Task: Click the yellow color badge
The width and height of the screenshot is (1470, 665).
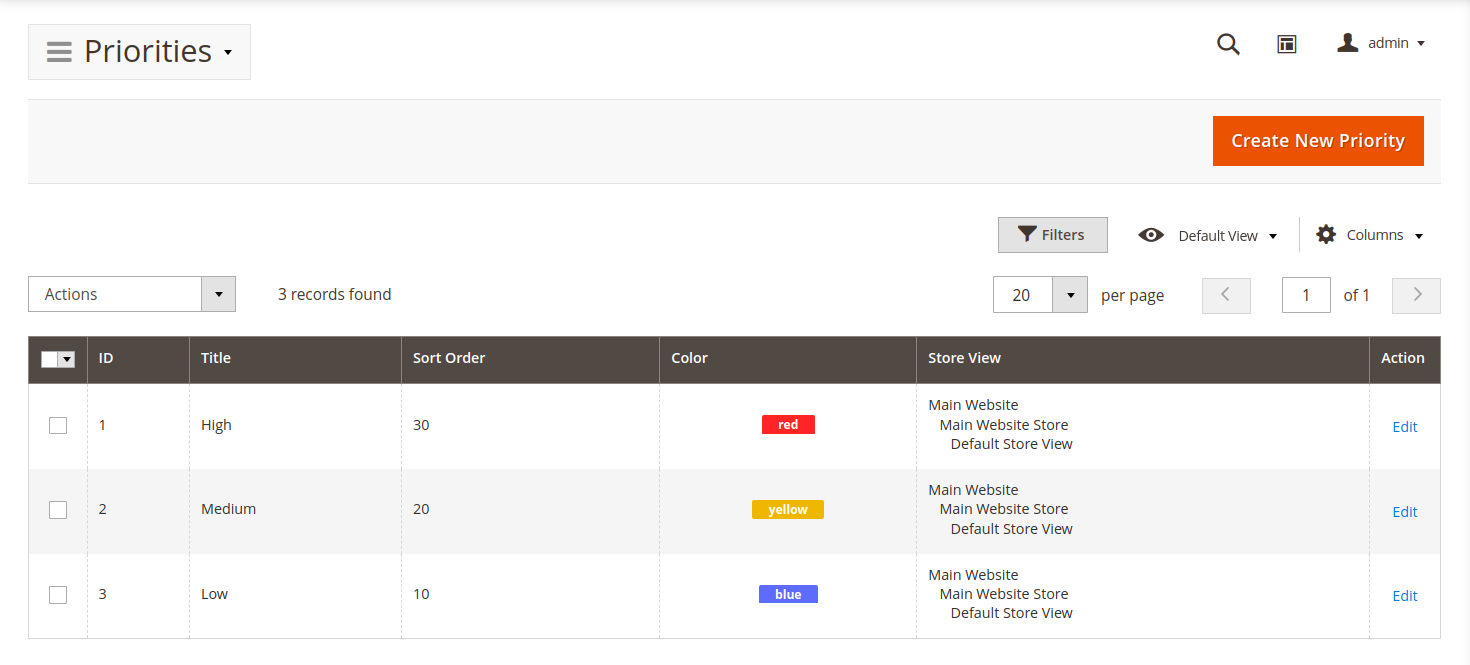Action: (x=787, y=510)
